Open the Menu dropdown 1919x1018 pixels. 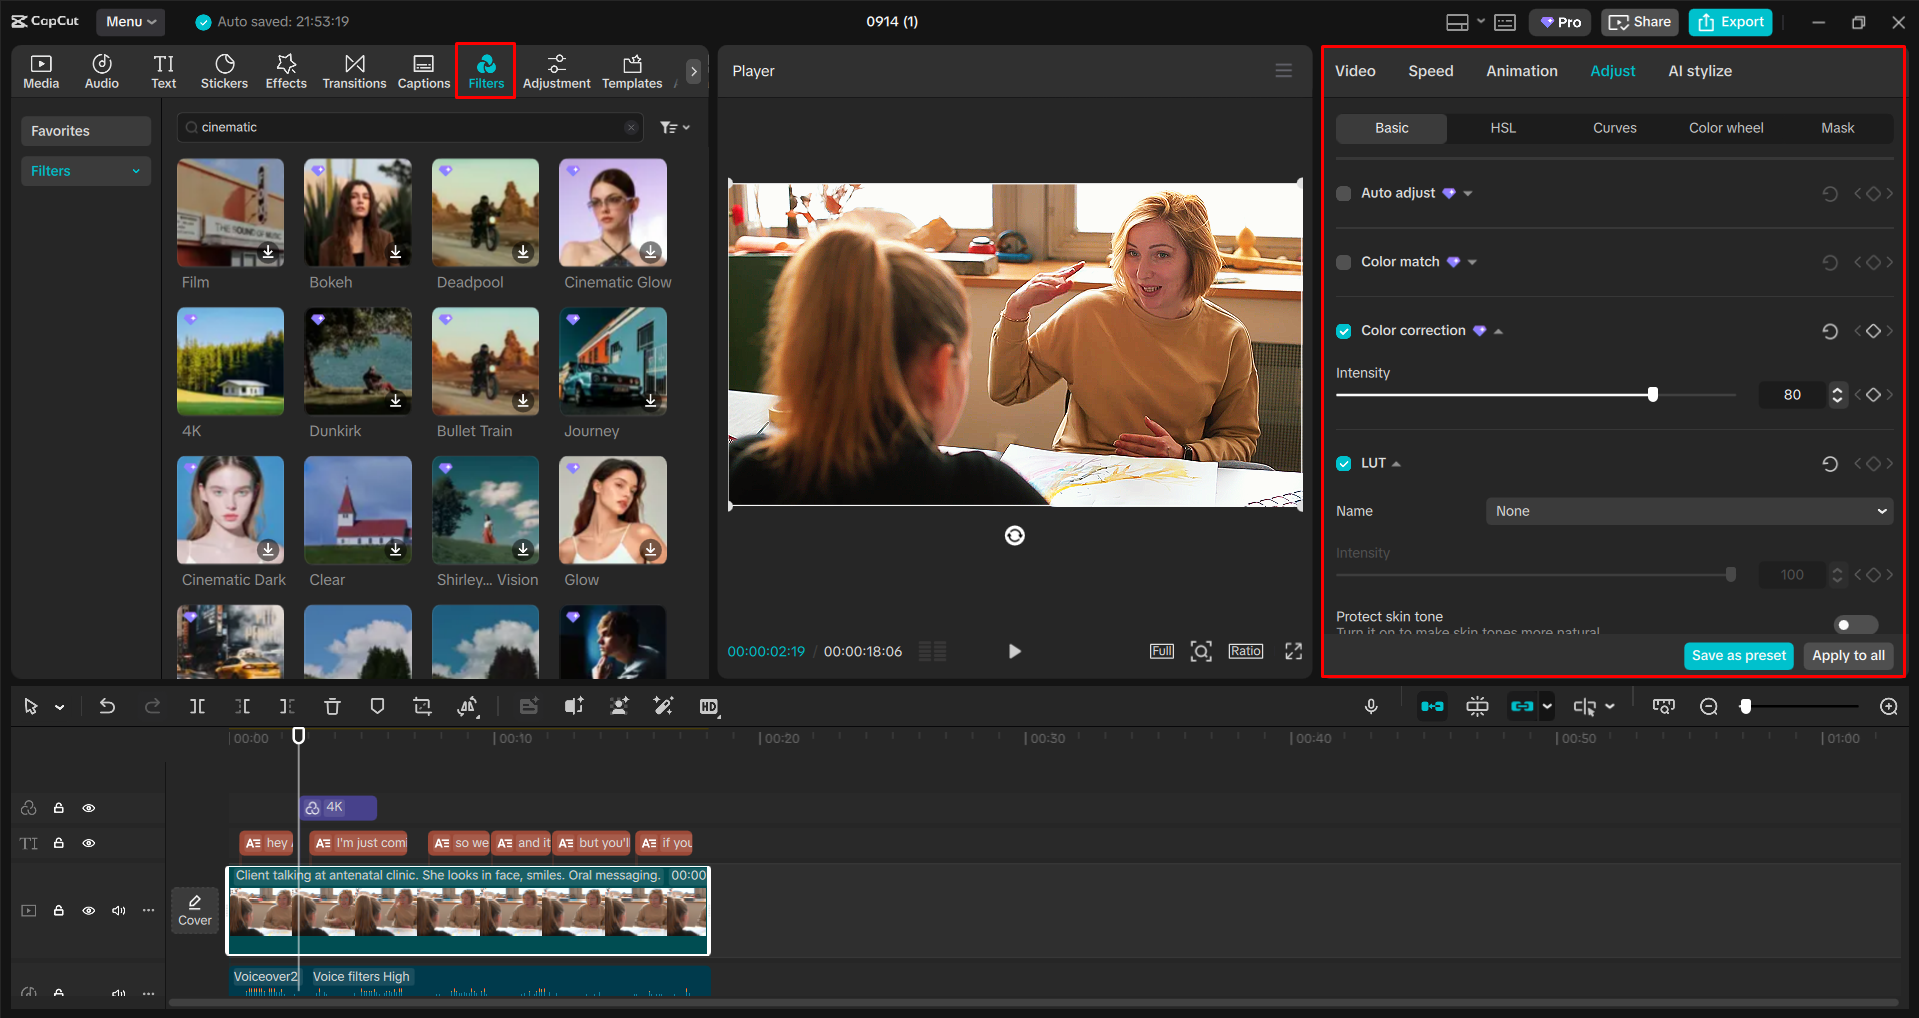pos(129,21)
